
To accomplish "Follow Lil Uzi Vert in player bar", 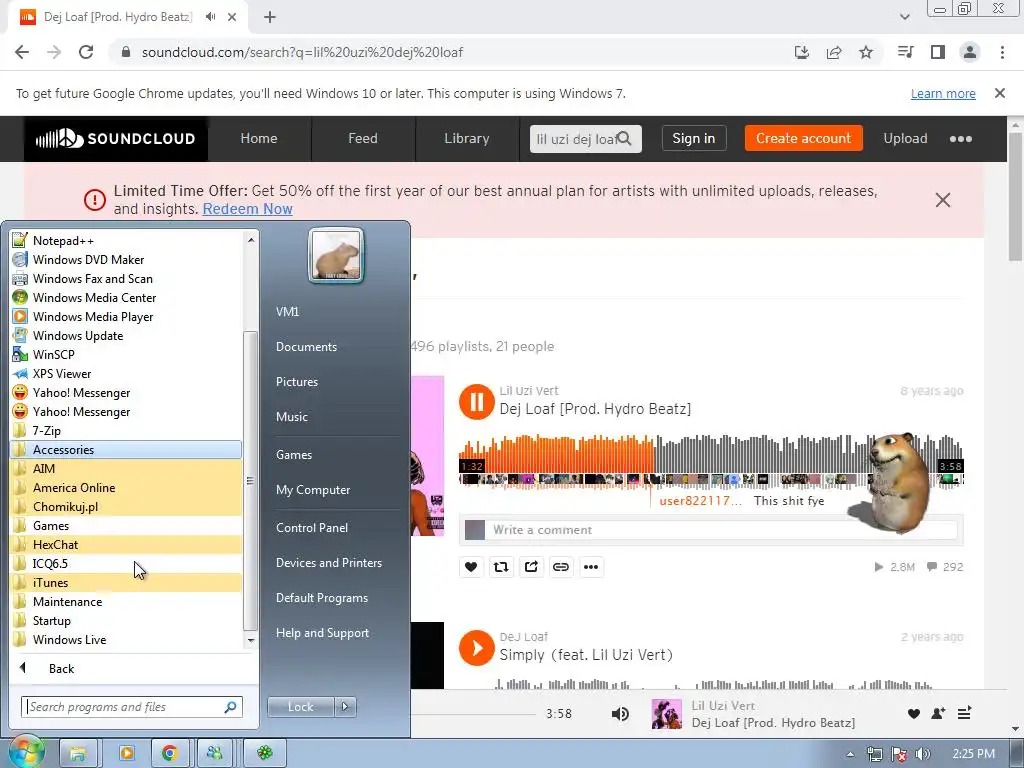I will pyautogui.click(x=938, y=714).
